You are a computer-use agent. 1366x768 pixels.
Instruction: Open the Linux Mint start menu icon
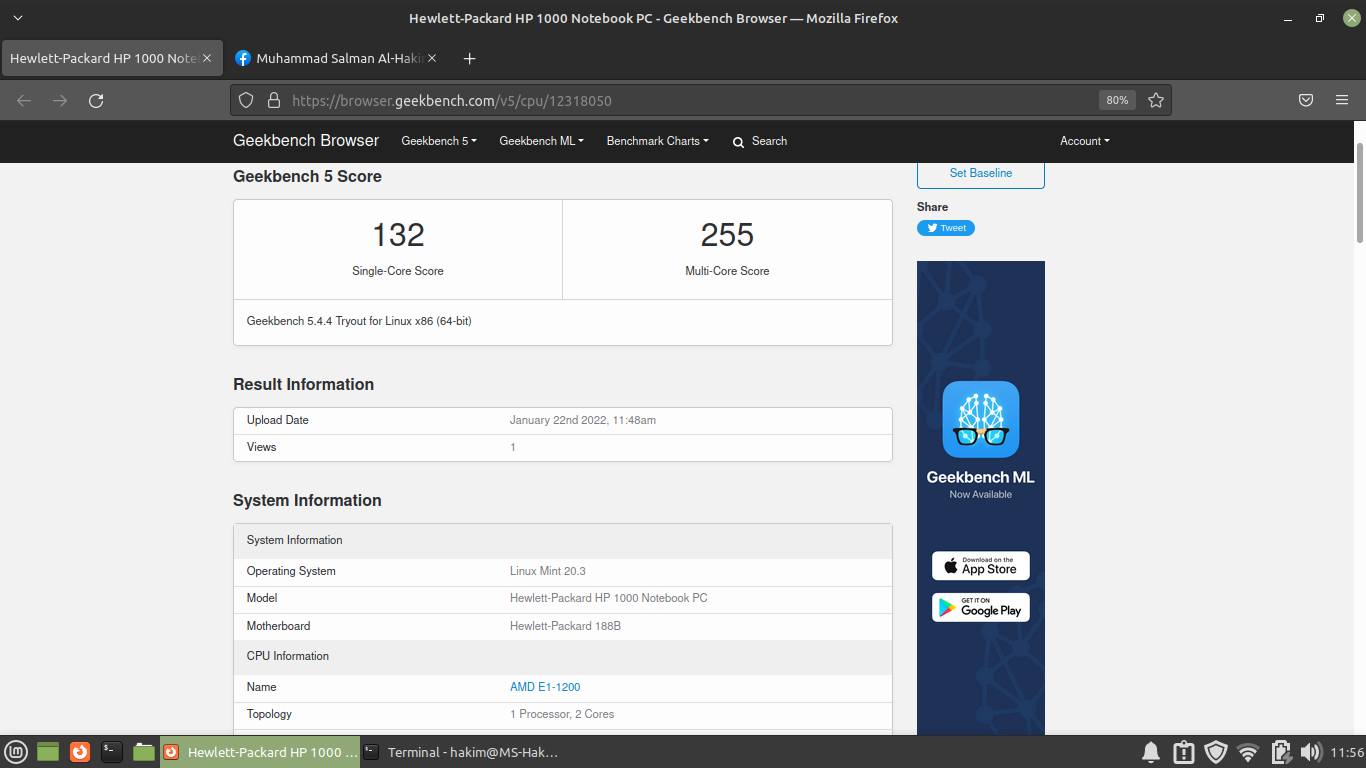(16, 752)
